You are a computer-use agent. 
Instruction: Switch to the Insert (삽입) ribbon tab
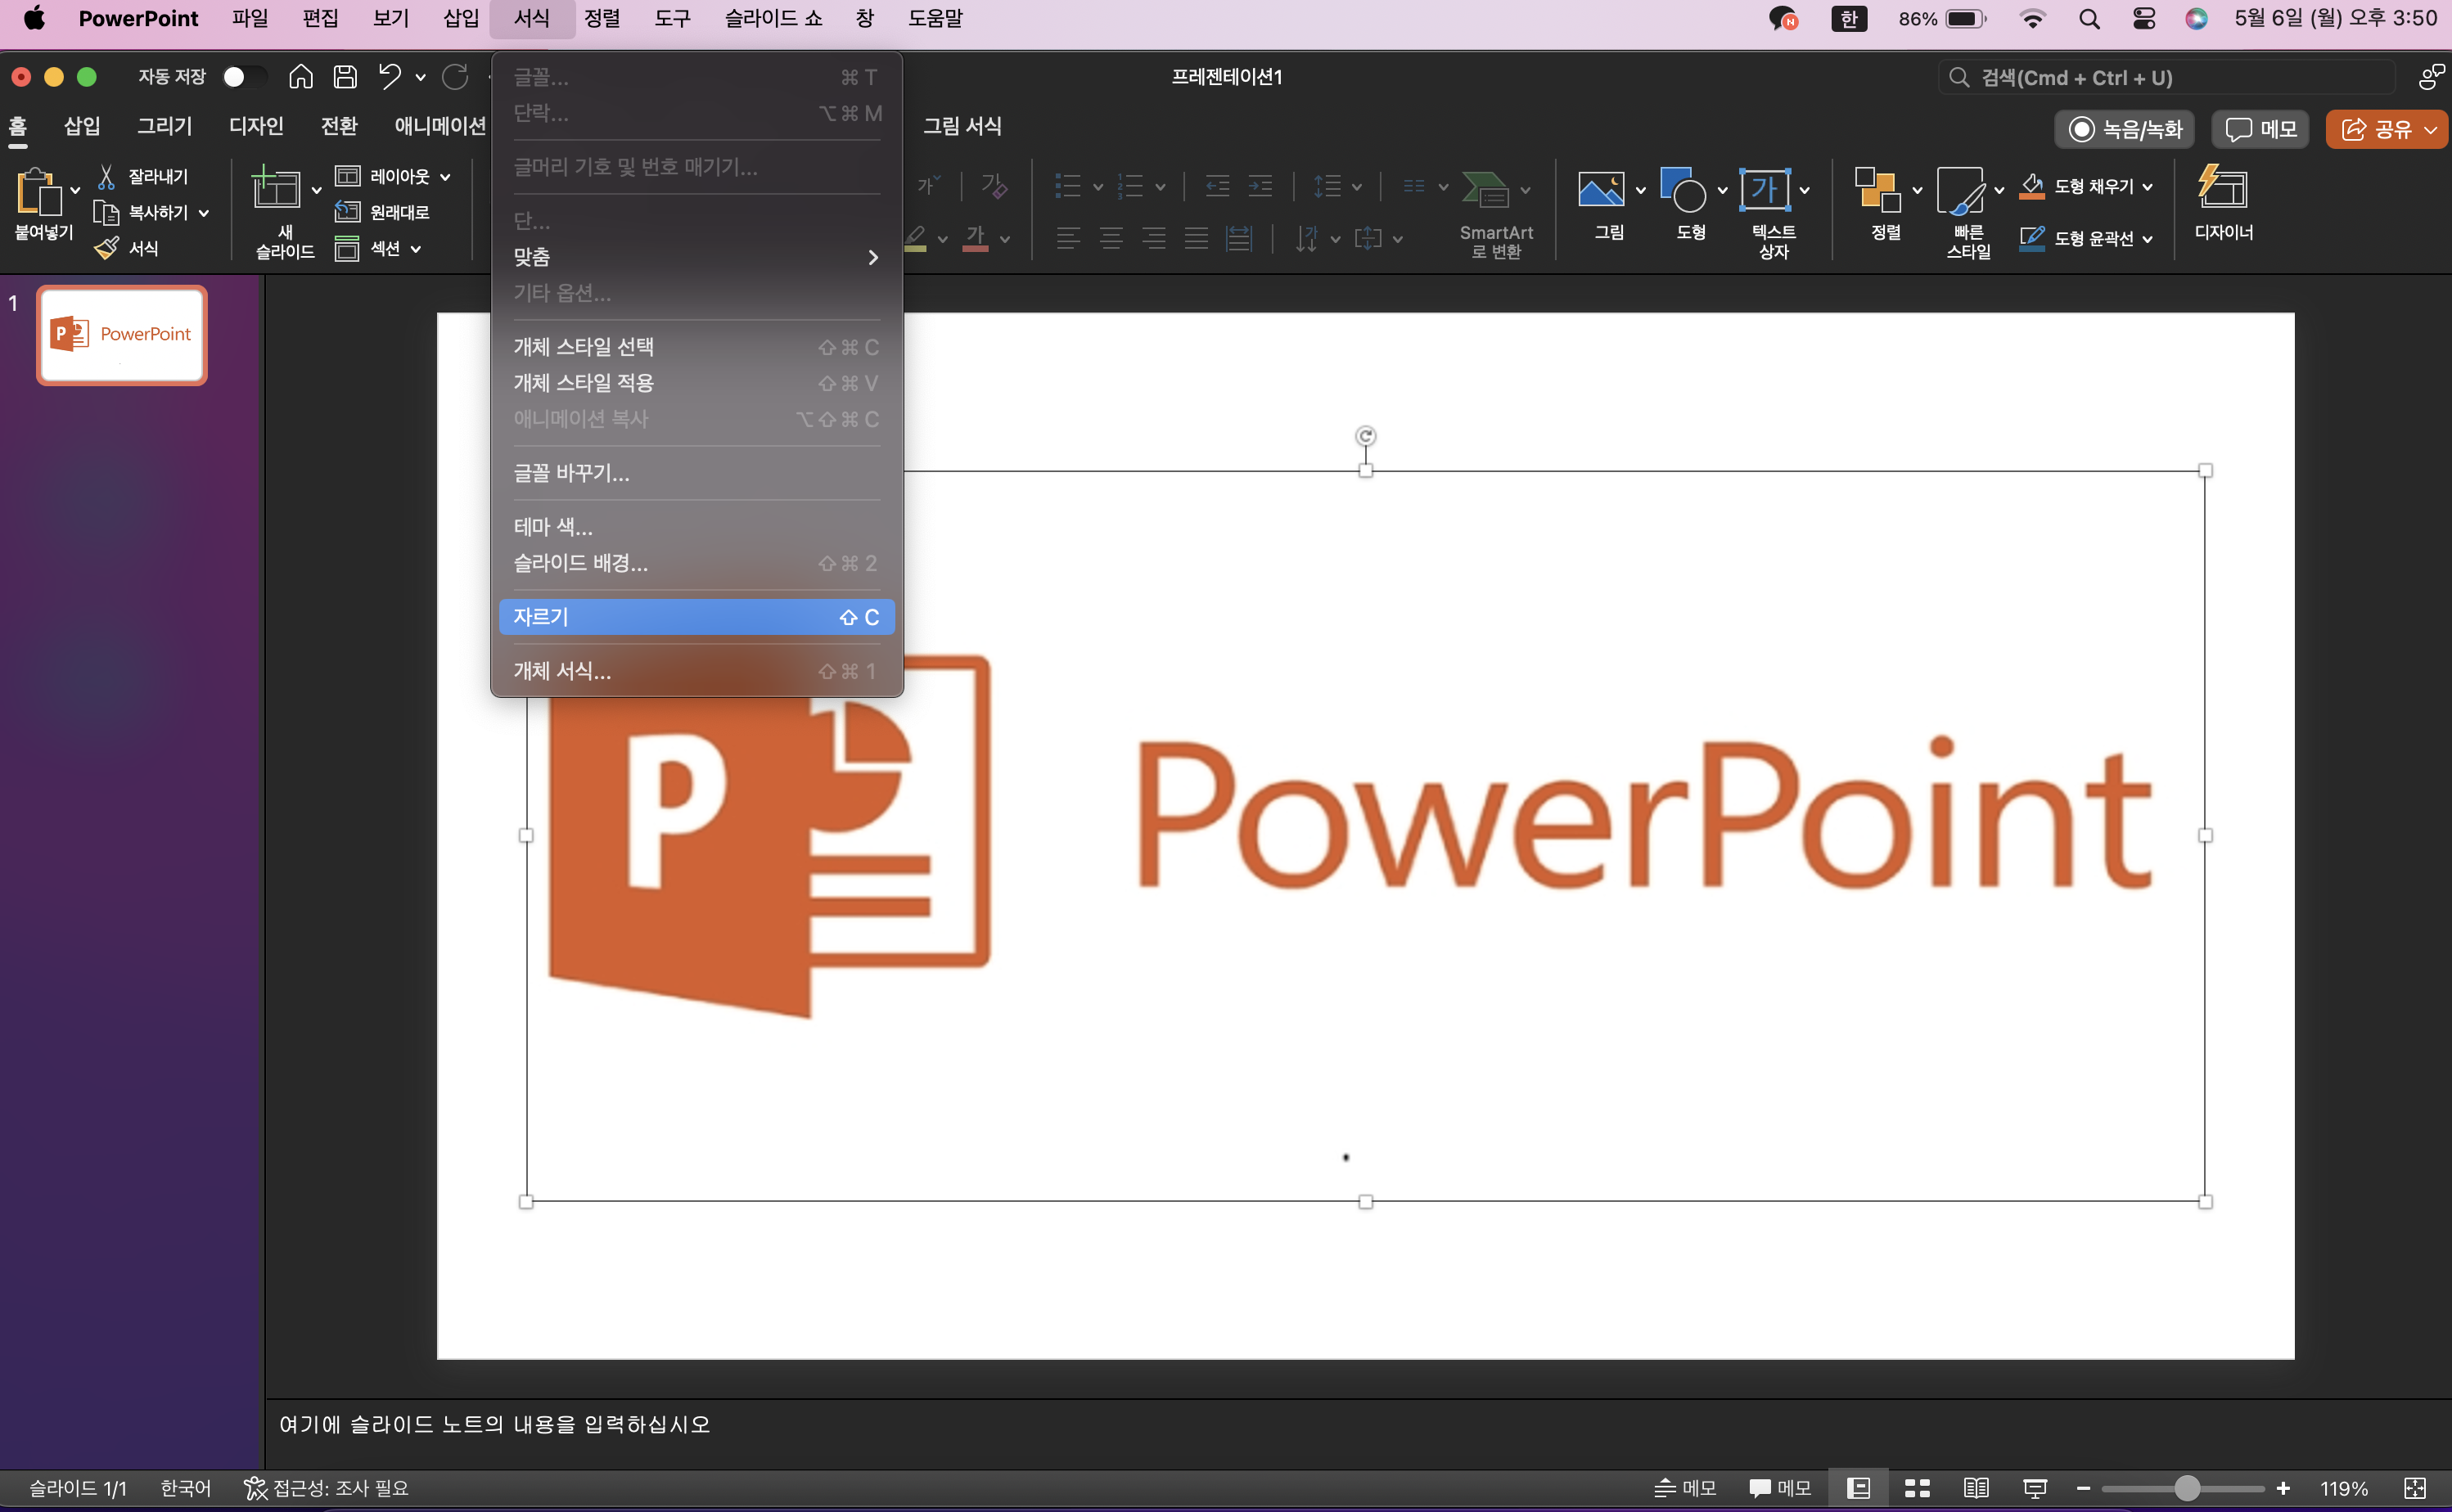click(x=82, y=126)
